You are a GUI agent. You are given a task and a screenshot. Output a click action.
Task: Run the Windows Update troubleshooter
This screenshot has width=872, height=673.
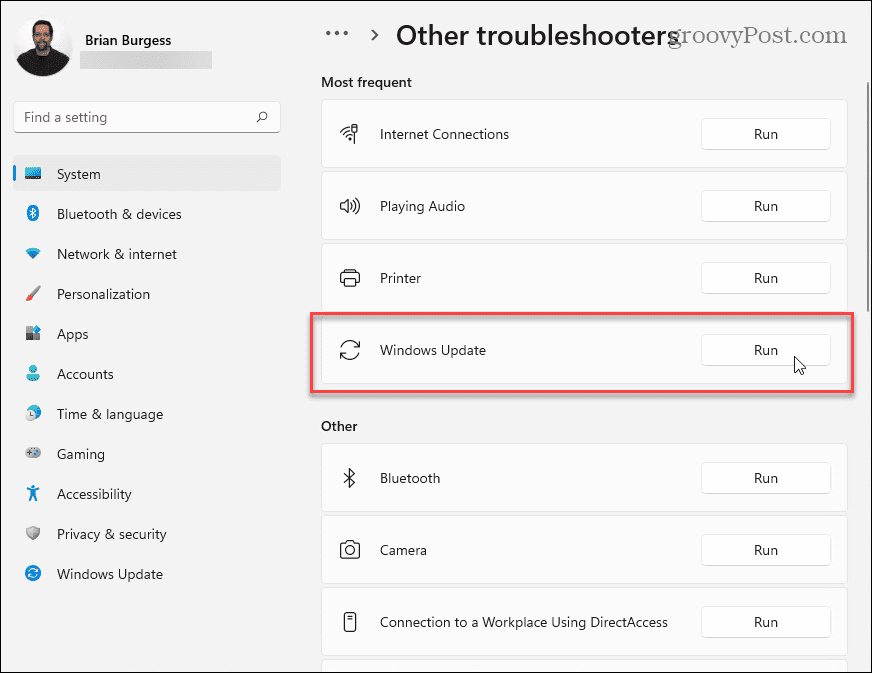click(x=765, y=350)
